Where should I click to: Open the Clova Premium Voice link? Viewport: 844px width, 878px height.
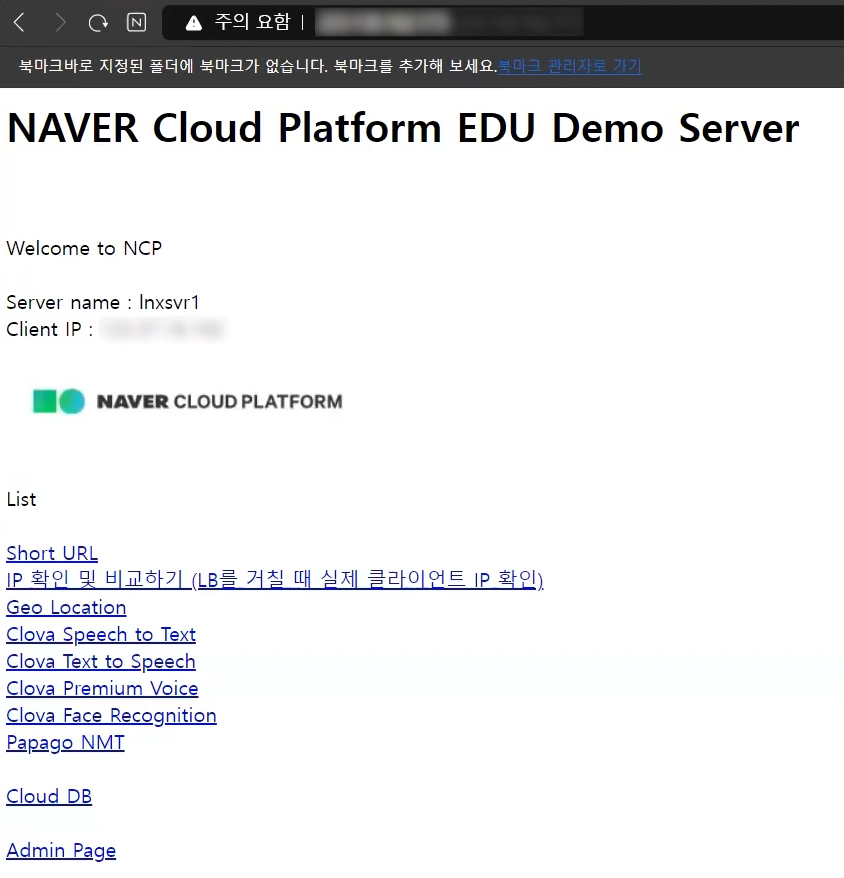tap(102, 688)
